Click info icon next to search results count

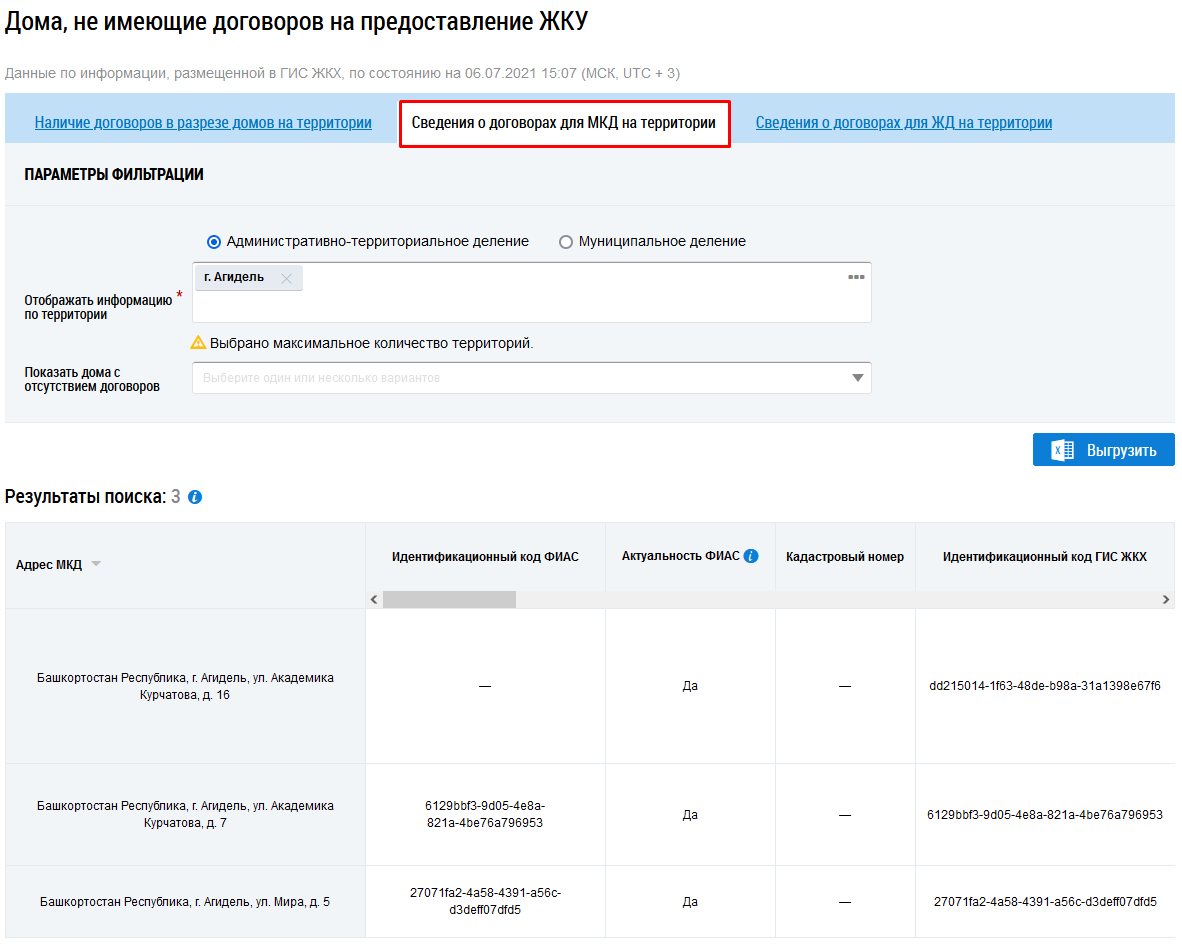tap(194, 497)
